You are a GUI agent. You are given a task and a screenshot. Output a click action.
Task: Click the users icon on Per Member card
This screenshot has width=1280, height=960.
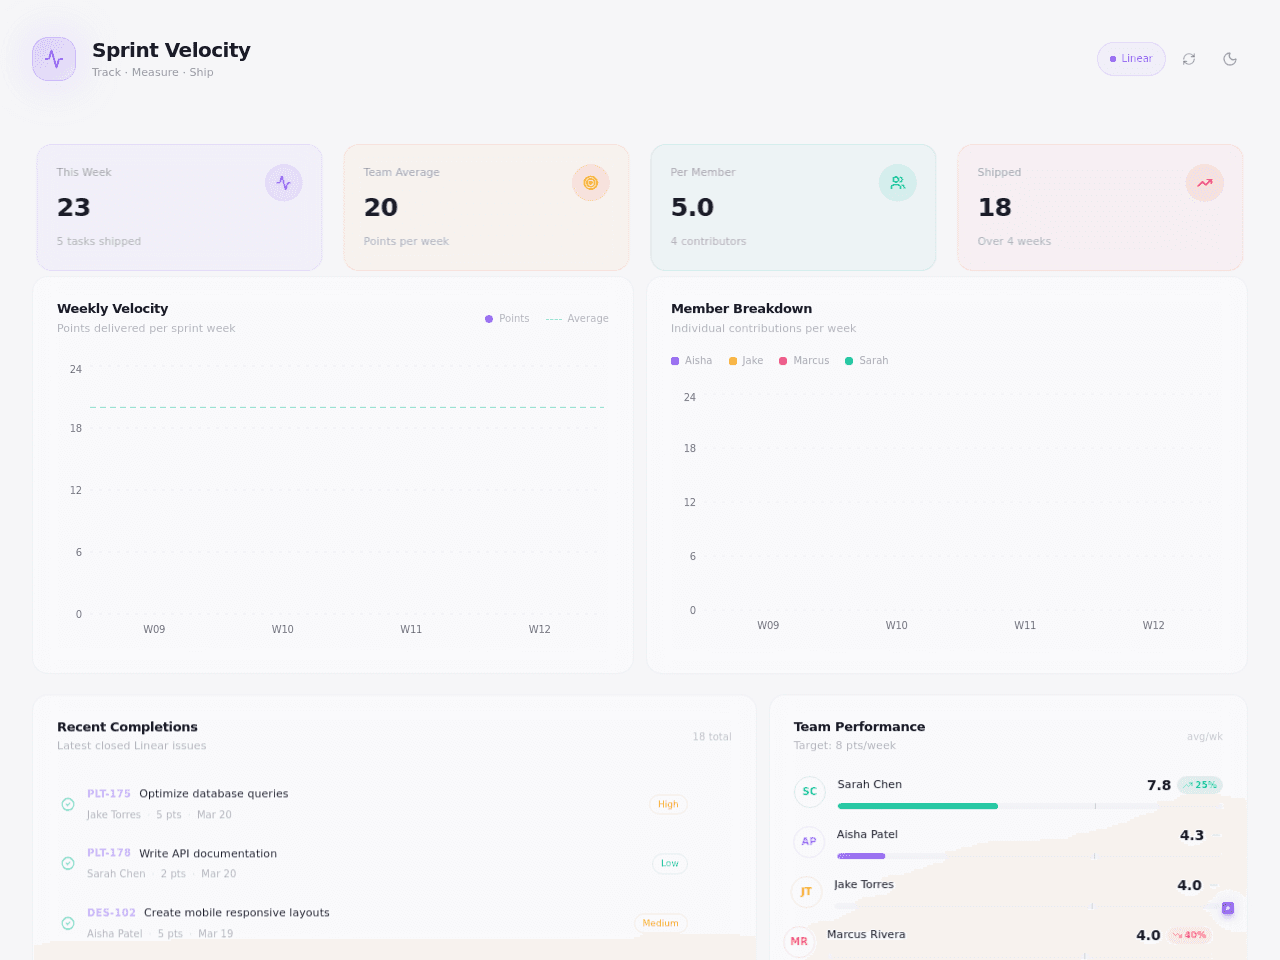898,183
